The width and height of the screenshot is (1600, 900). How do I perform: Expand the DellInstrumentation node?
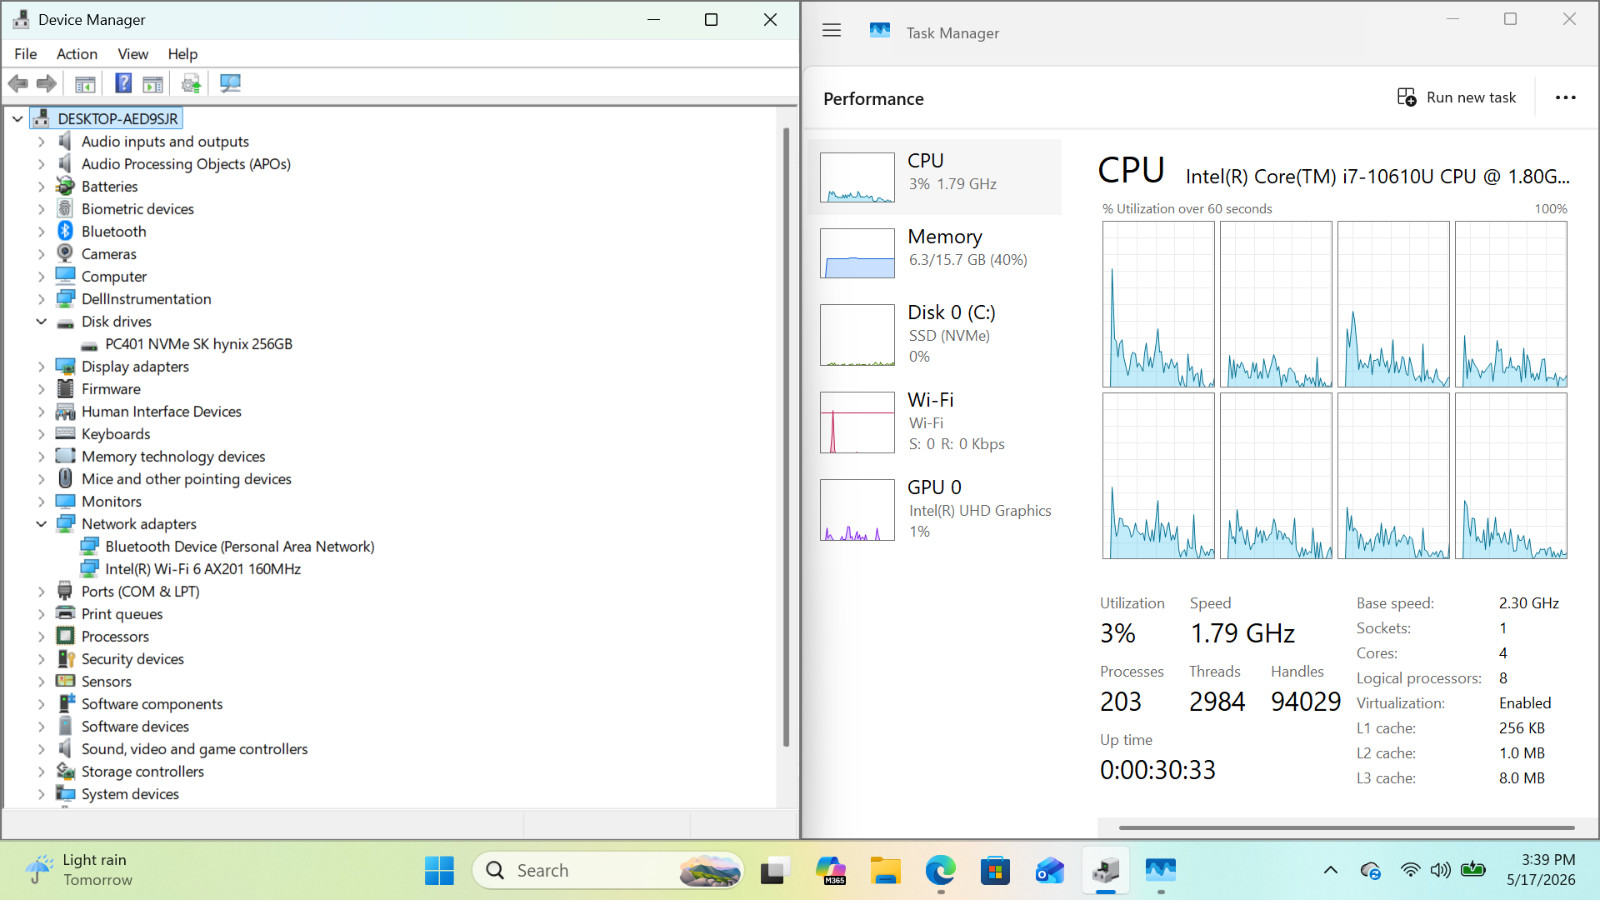click(41, 299)
